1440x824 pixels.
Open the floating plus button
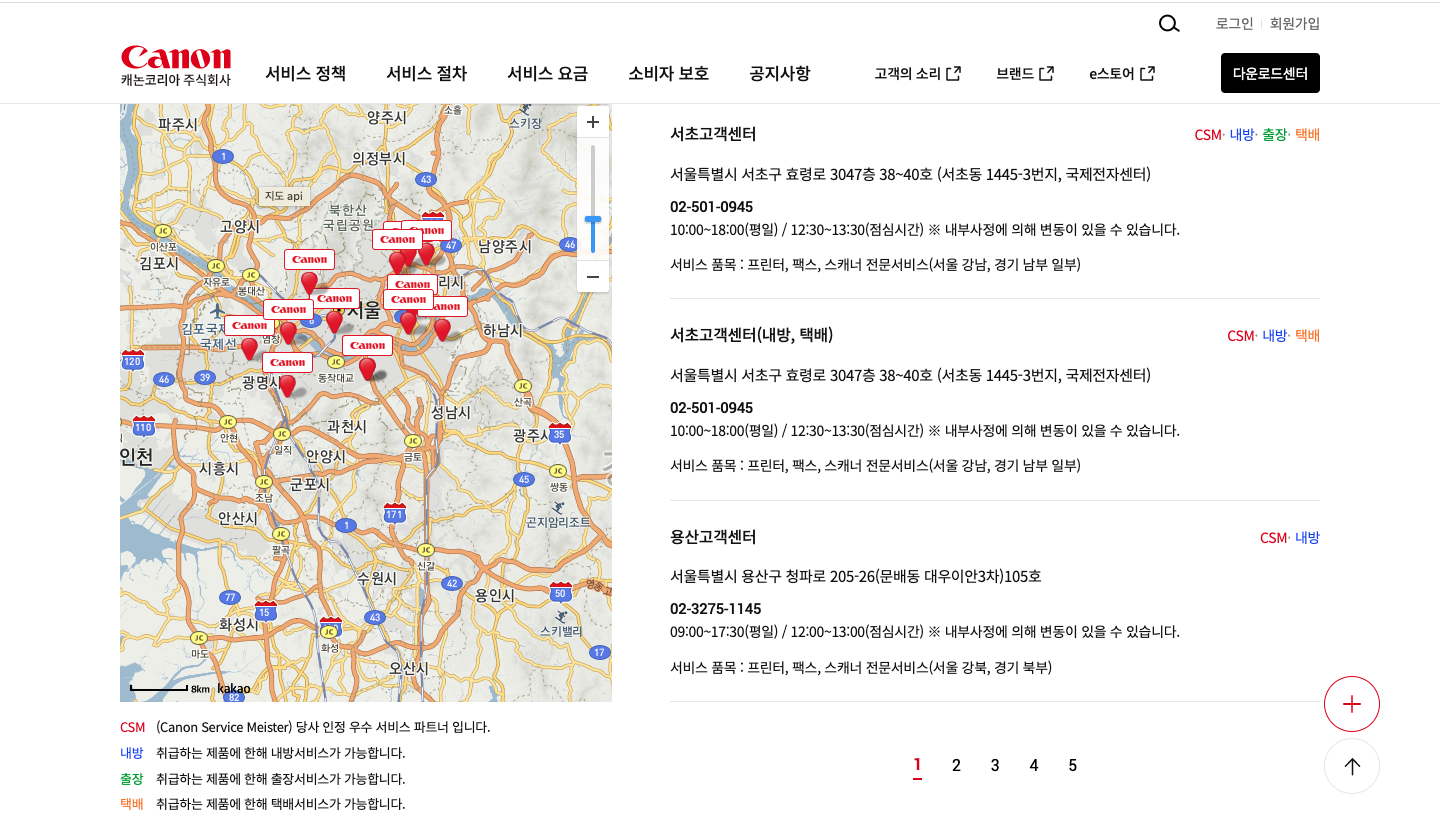pyautogui.click(x=1352, y=704)
